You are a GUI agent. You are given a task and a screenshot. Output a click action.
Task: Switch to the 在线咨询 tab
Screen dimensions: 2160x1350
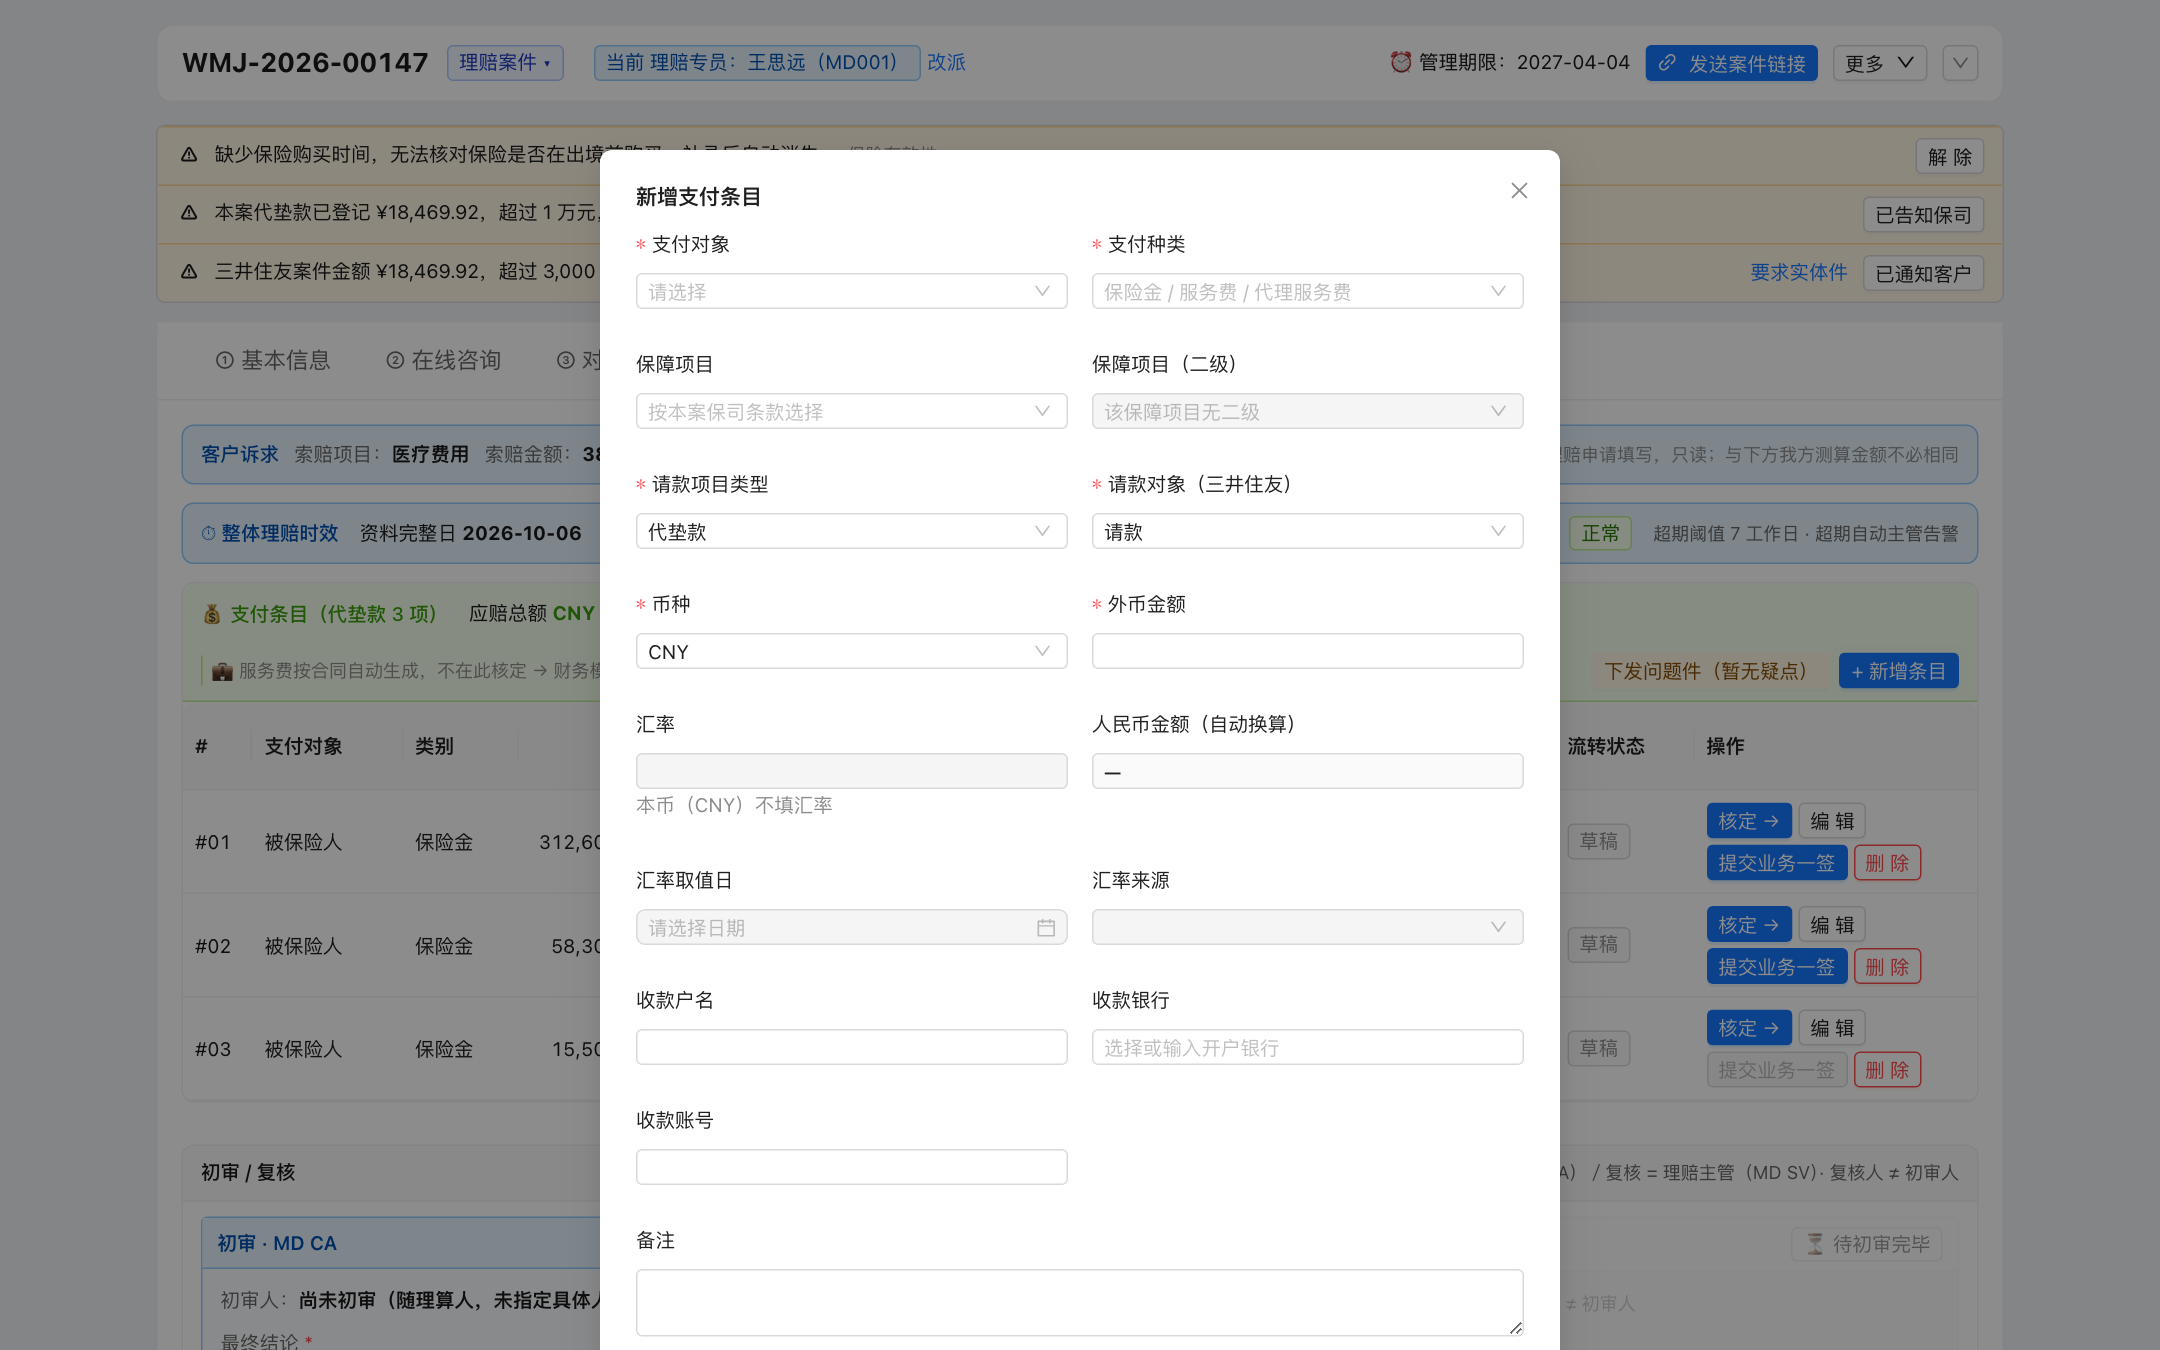(443, 360)
